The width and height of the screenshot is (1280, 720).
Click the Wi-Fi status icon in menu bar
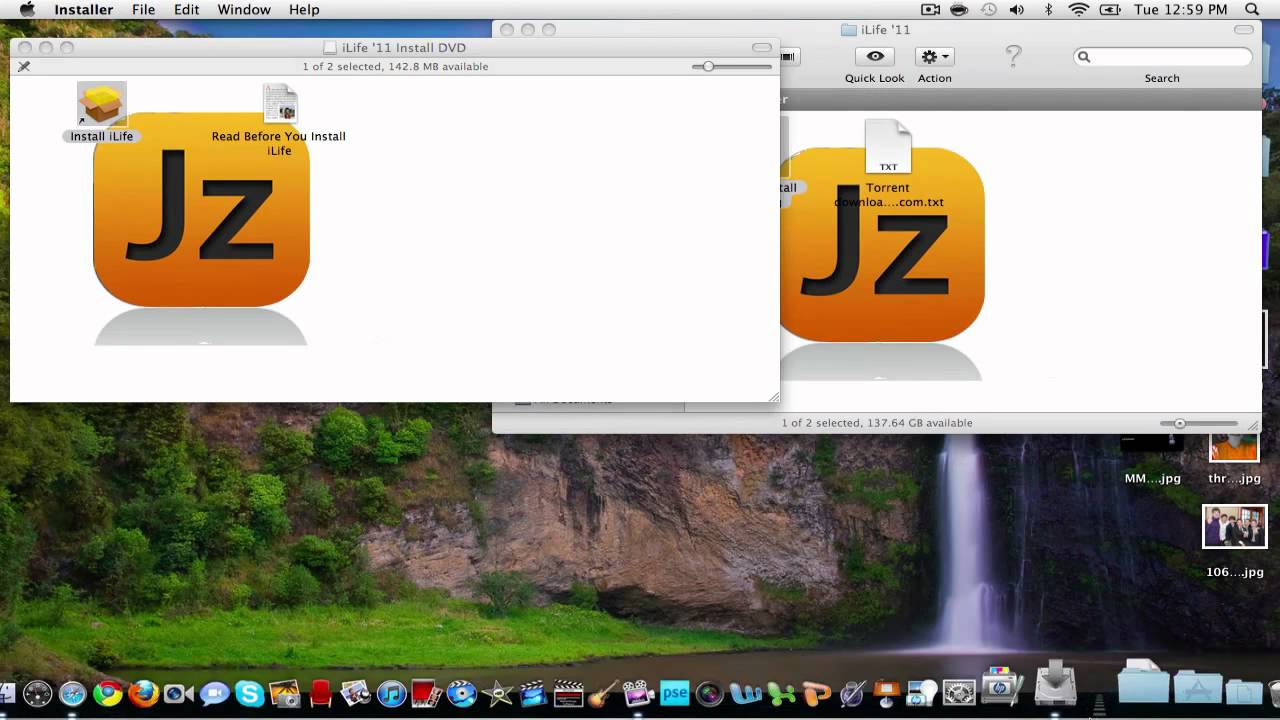pyautogui.click(x=1079, y=9)
